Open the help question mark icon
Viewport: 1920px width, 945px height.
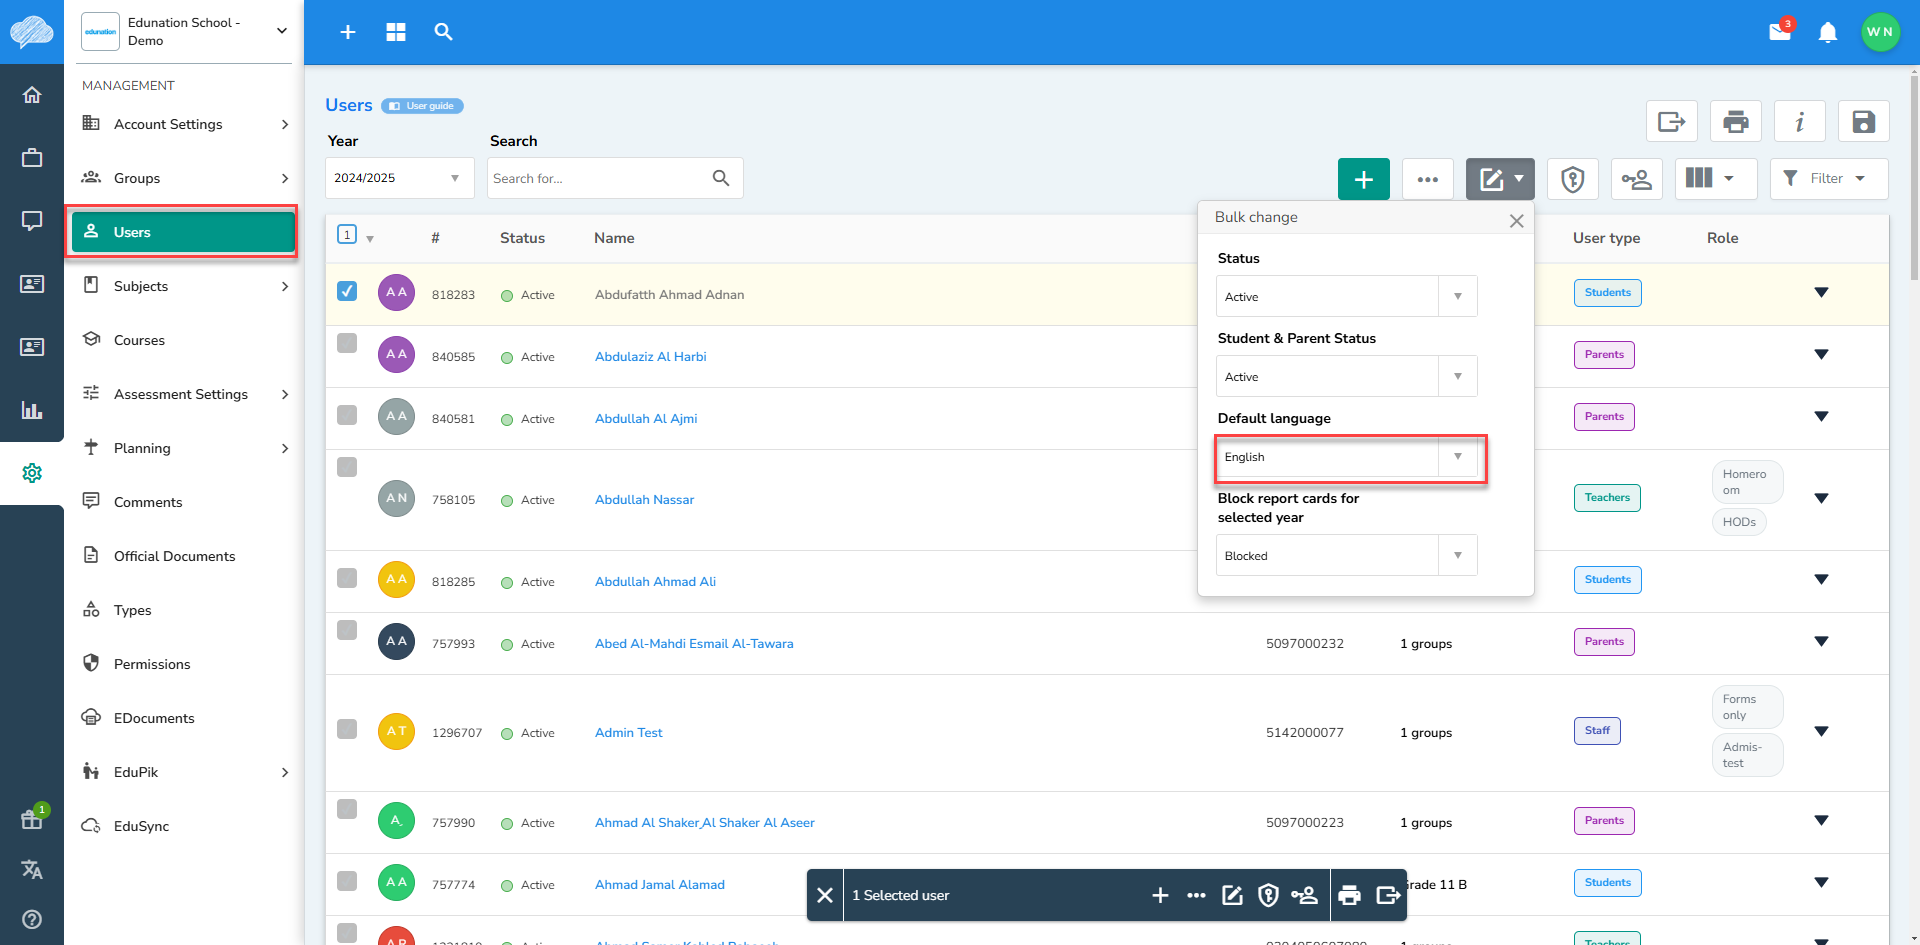[32, 919]
